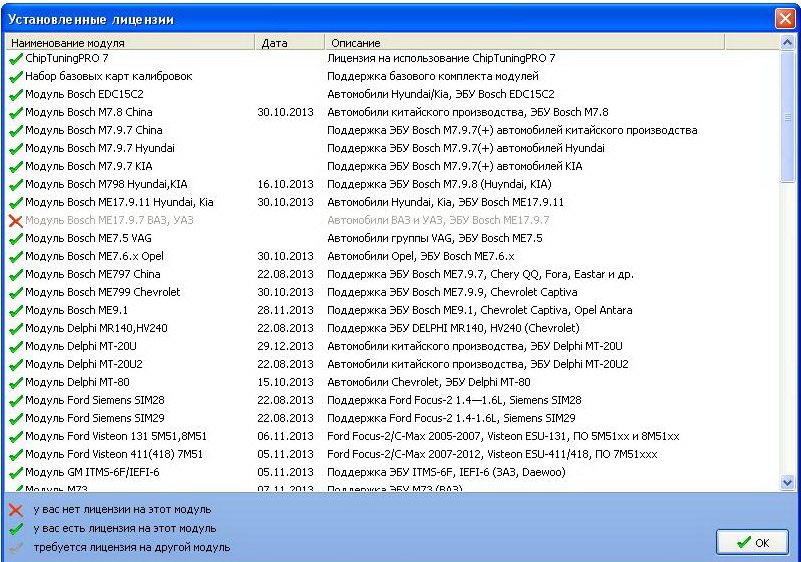The width and height of the screenshot is (801, 562).
Task: Click legend text у вас нет лицензии на этот модуль
Action: pyautogui.click(x=122, y=509)
